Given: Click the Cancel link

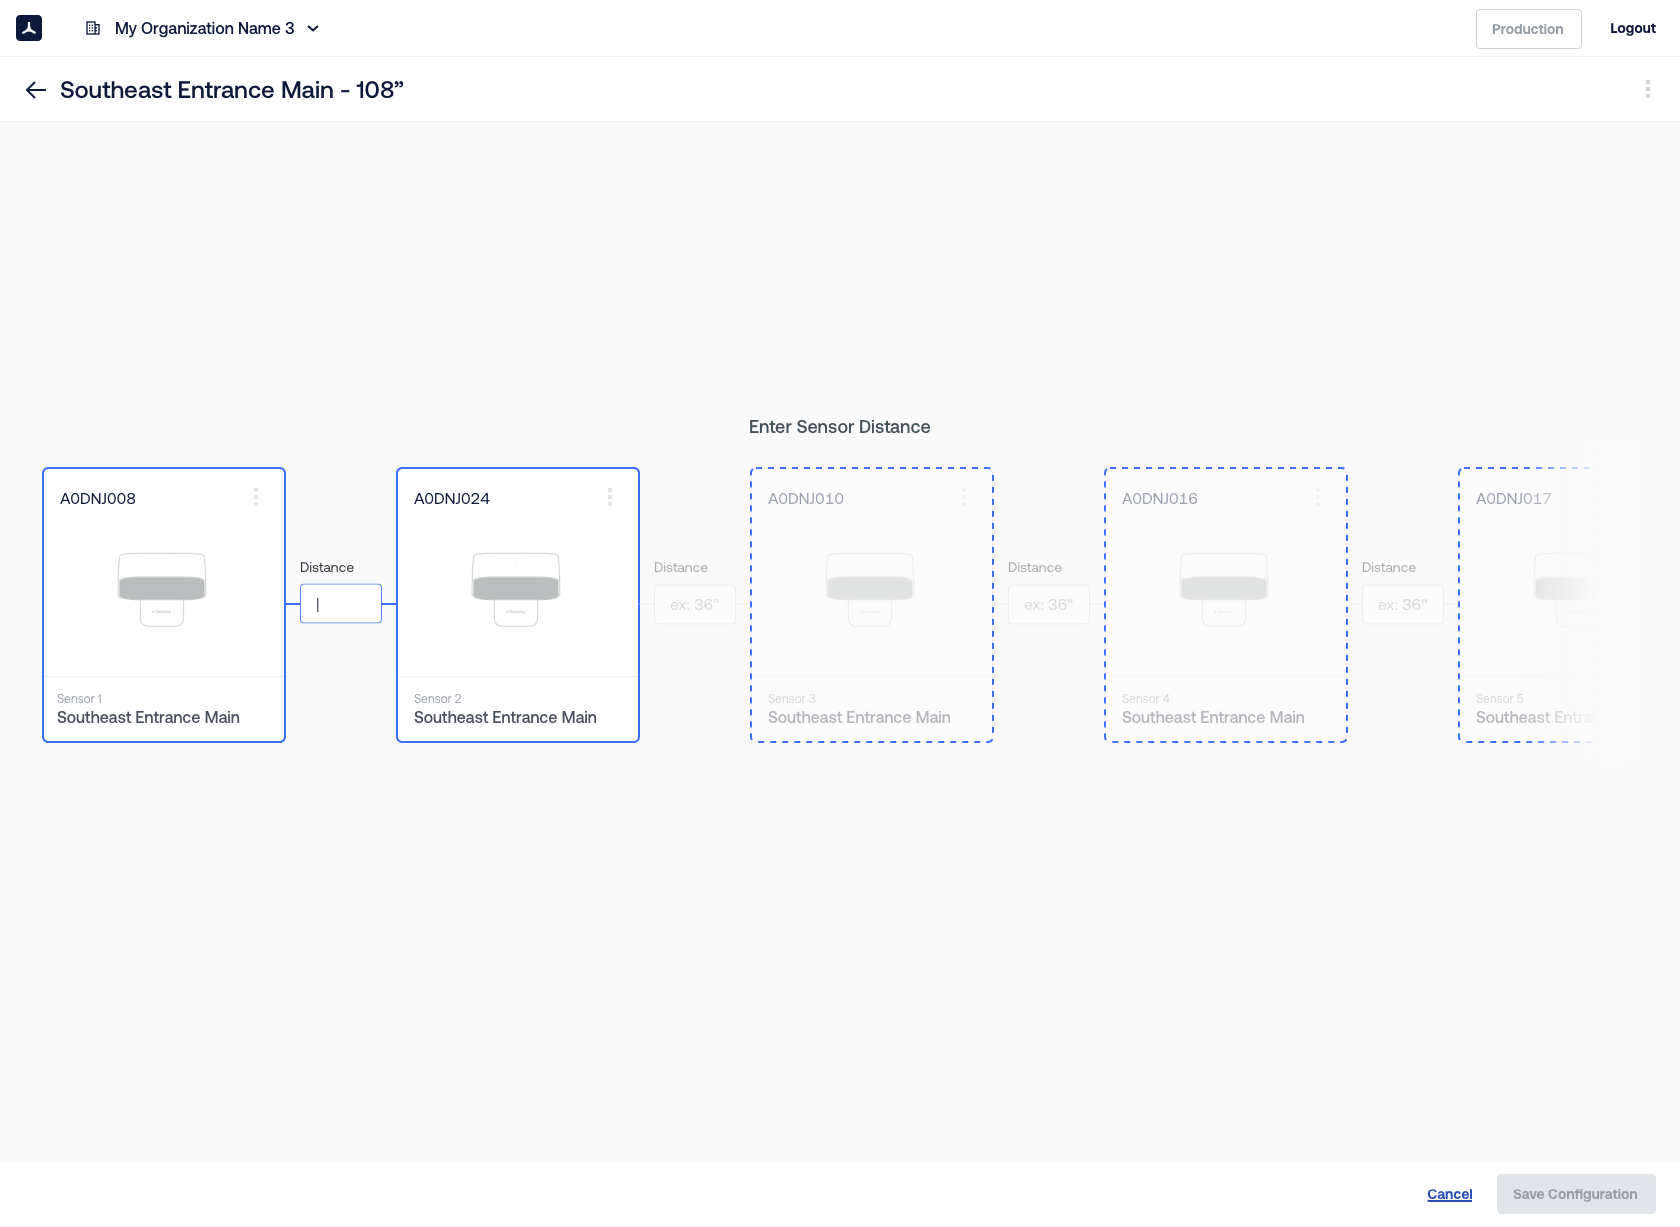Looking at the screenshot, I should pyautogui.click(x=1449, y=1194).
